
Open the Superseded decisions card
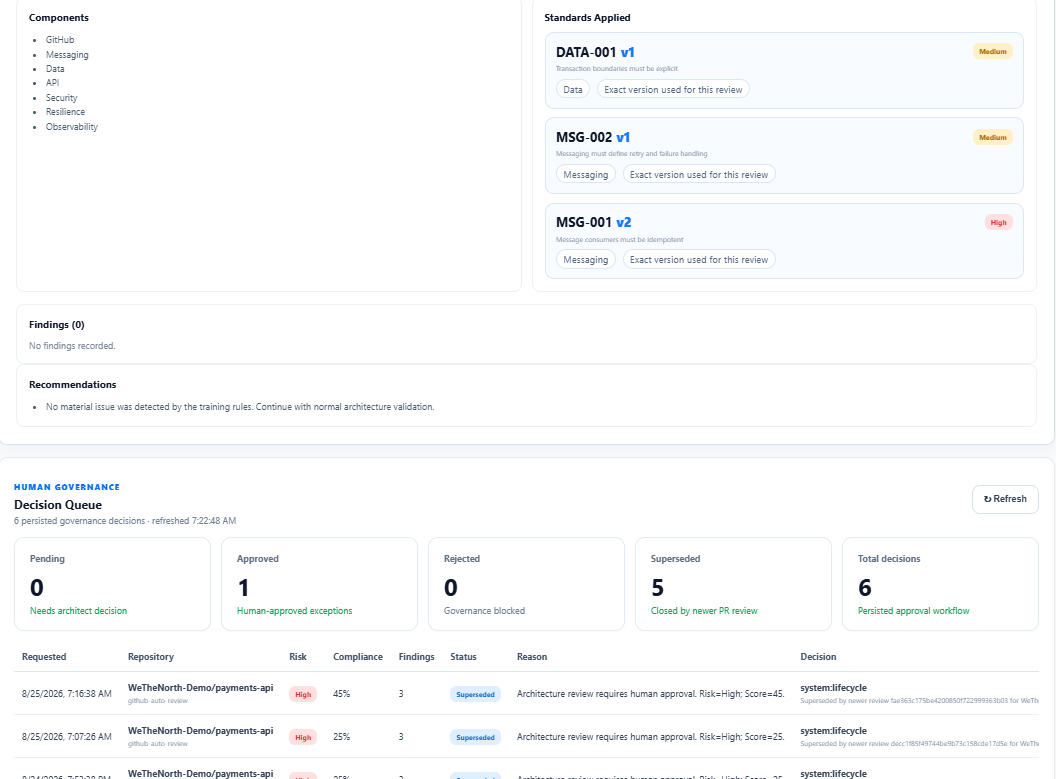coord(733,584)
